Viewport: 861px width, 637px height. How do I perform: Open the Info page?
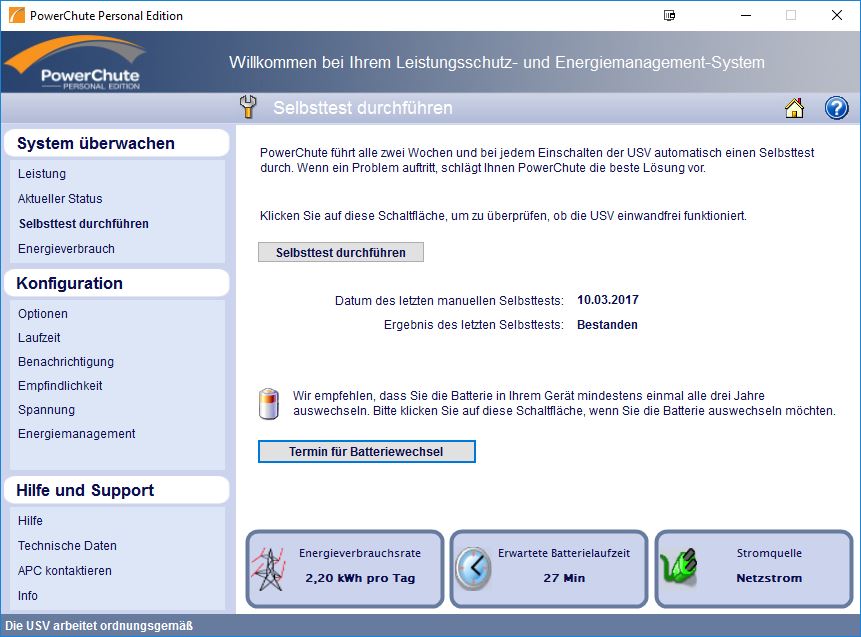tap(27, 596)
